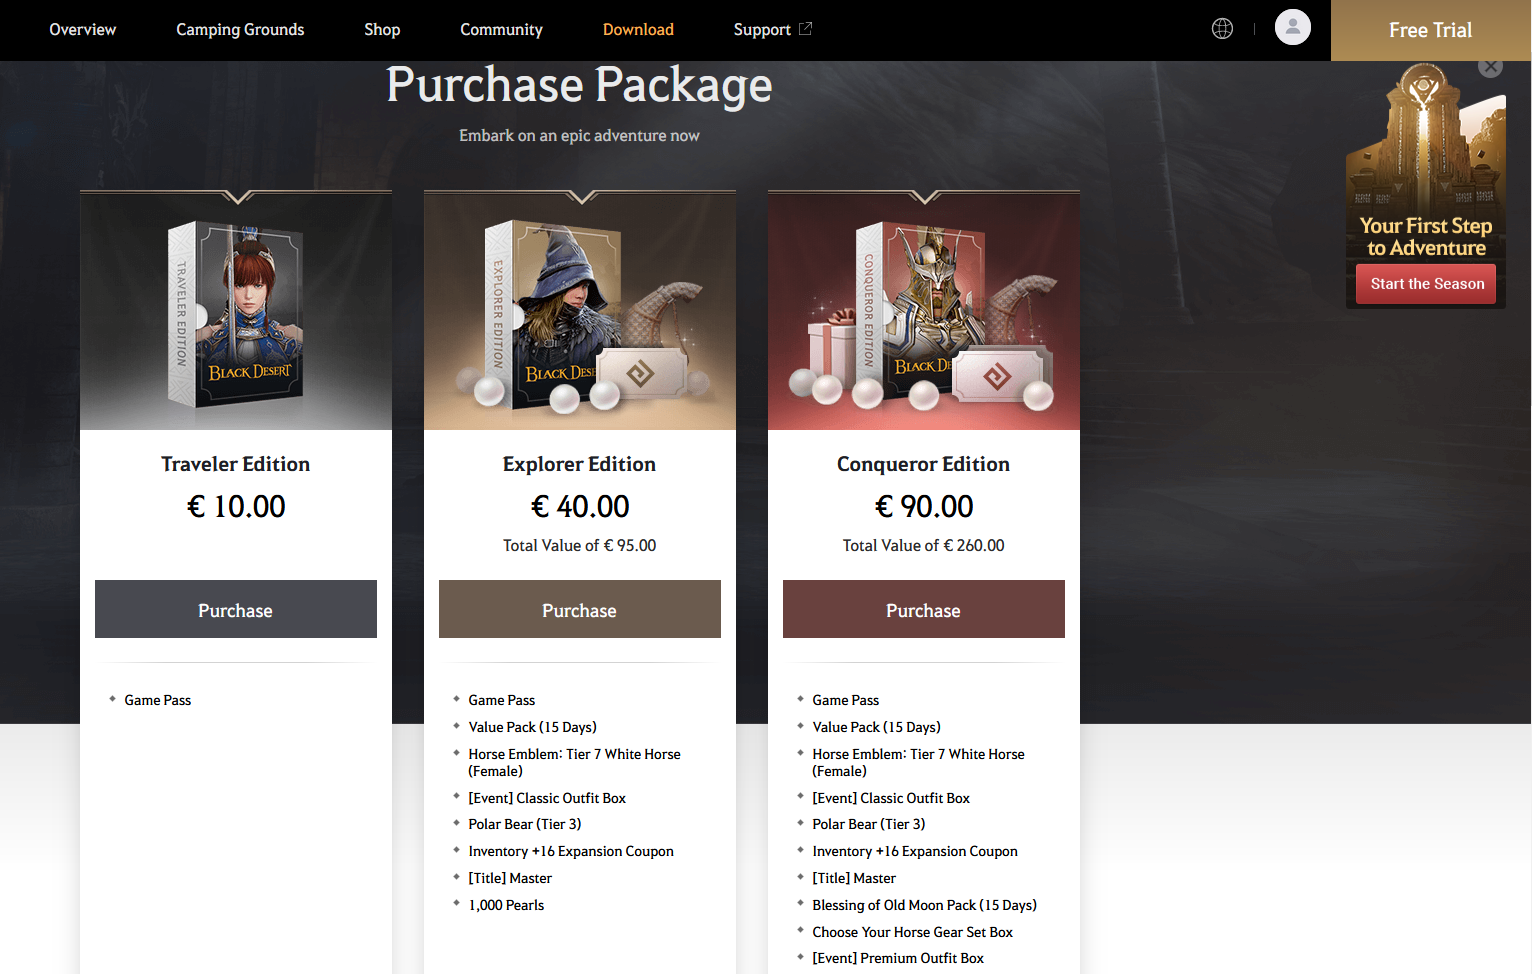Click the Free Trial button
The width and height of the screenshot is (1532, 974).
click(1431, 30)
